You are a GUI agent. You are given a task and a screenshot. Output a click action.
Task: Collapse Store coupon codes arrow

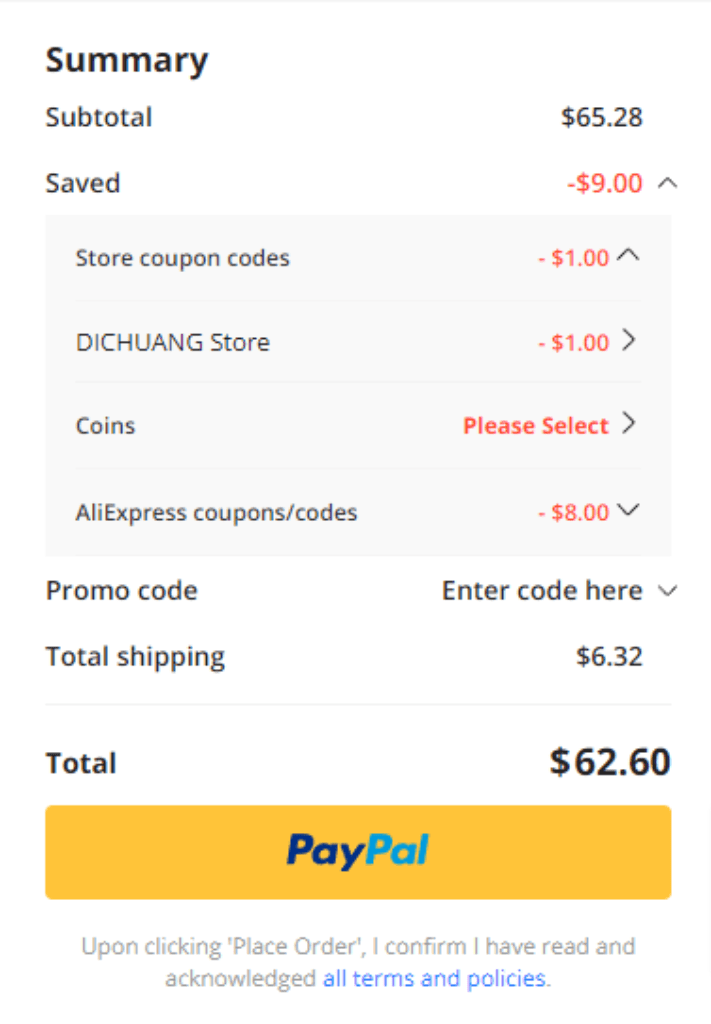(628, 255)
